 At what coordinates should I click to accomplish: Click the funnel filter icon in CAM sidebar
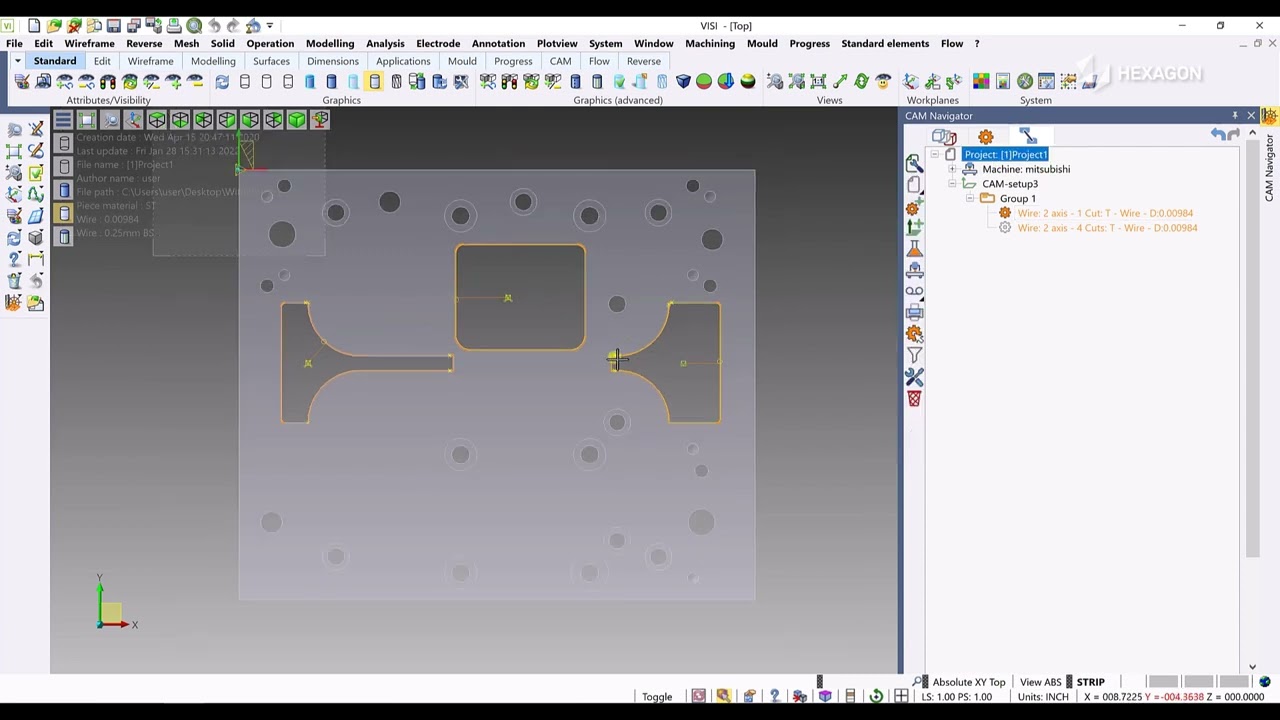pyautogui.click(x=914, y=356)
